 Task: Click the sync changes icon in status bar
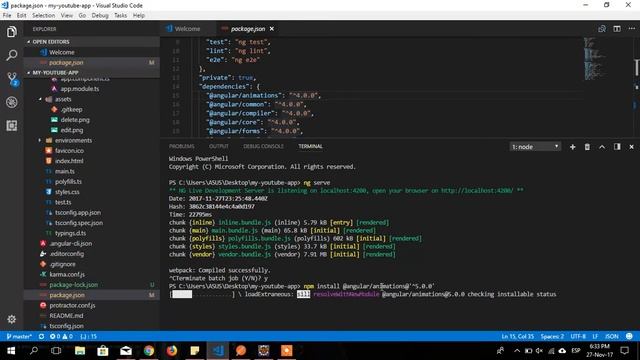(41, 336)
